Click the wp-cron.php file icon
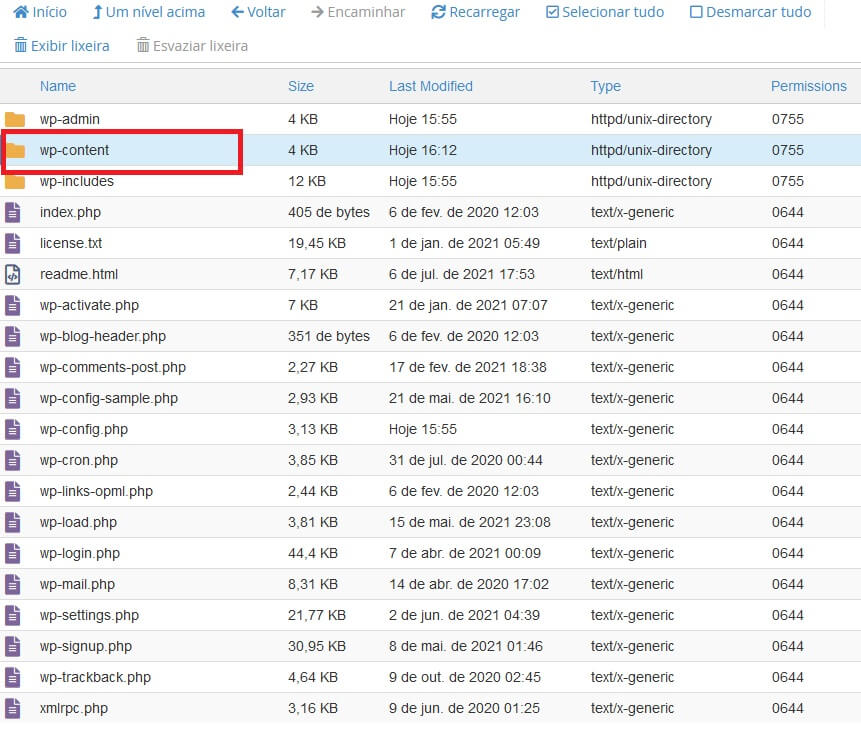 pyautogui.click(x=13, y=460)
